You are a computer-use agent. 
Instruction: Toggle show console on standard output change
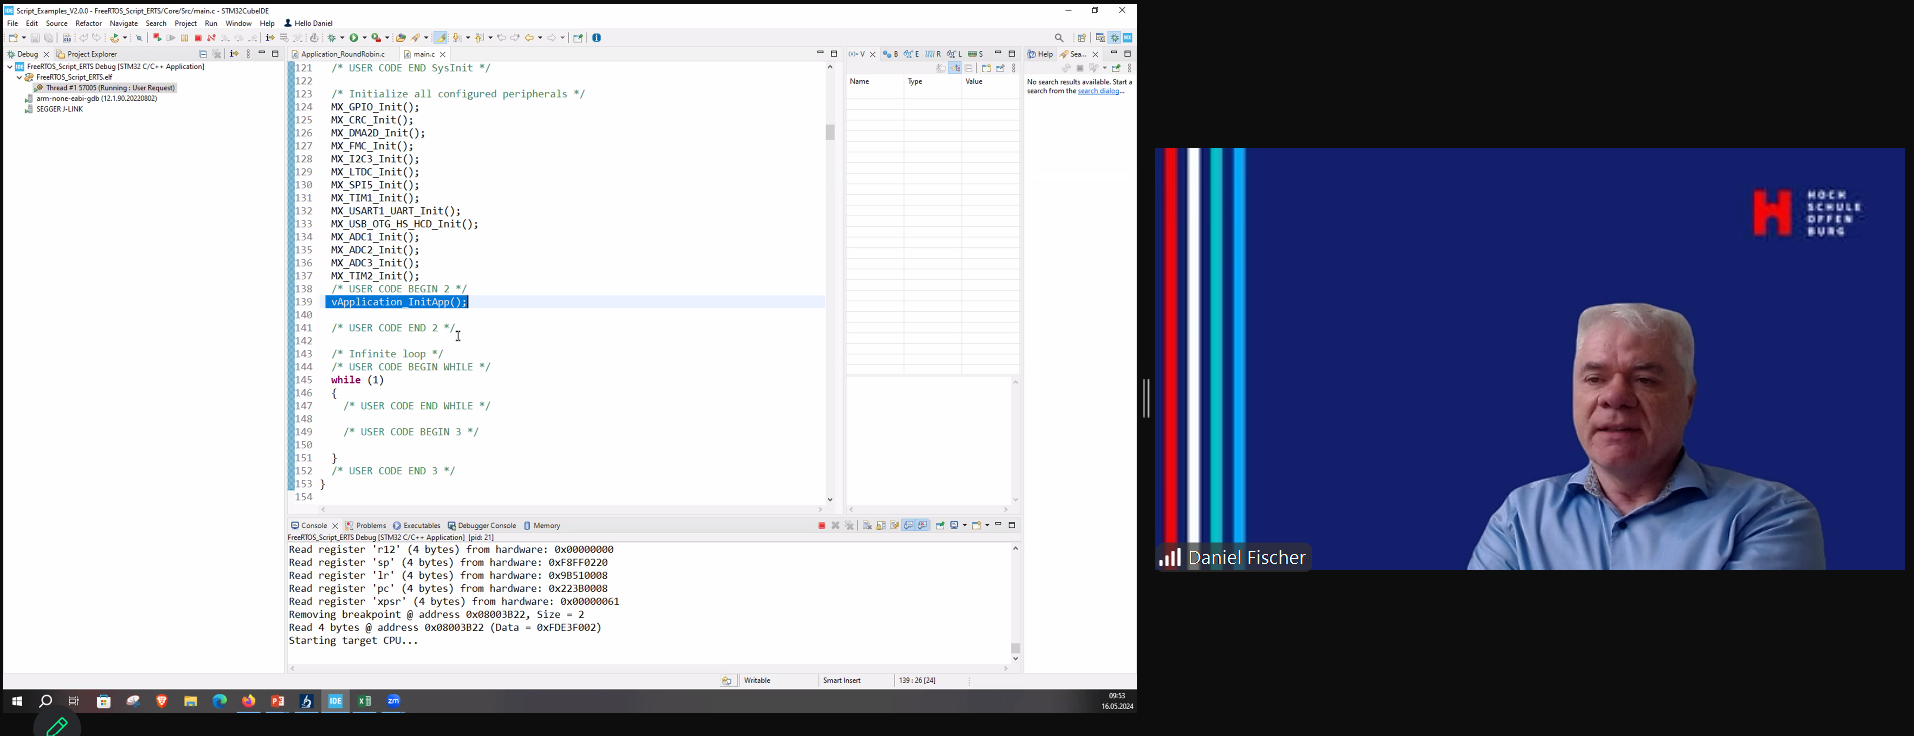(909, 525)
